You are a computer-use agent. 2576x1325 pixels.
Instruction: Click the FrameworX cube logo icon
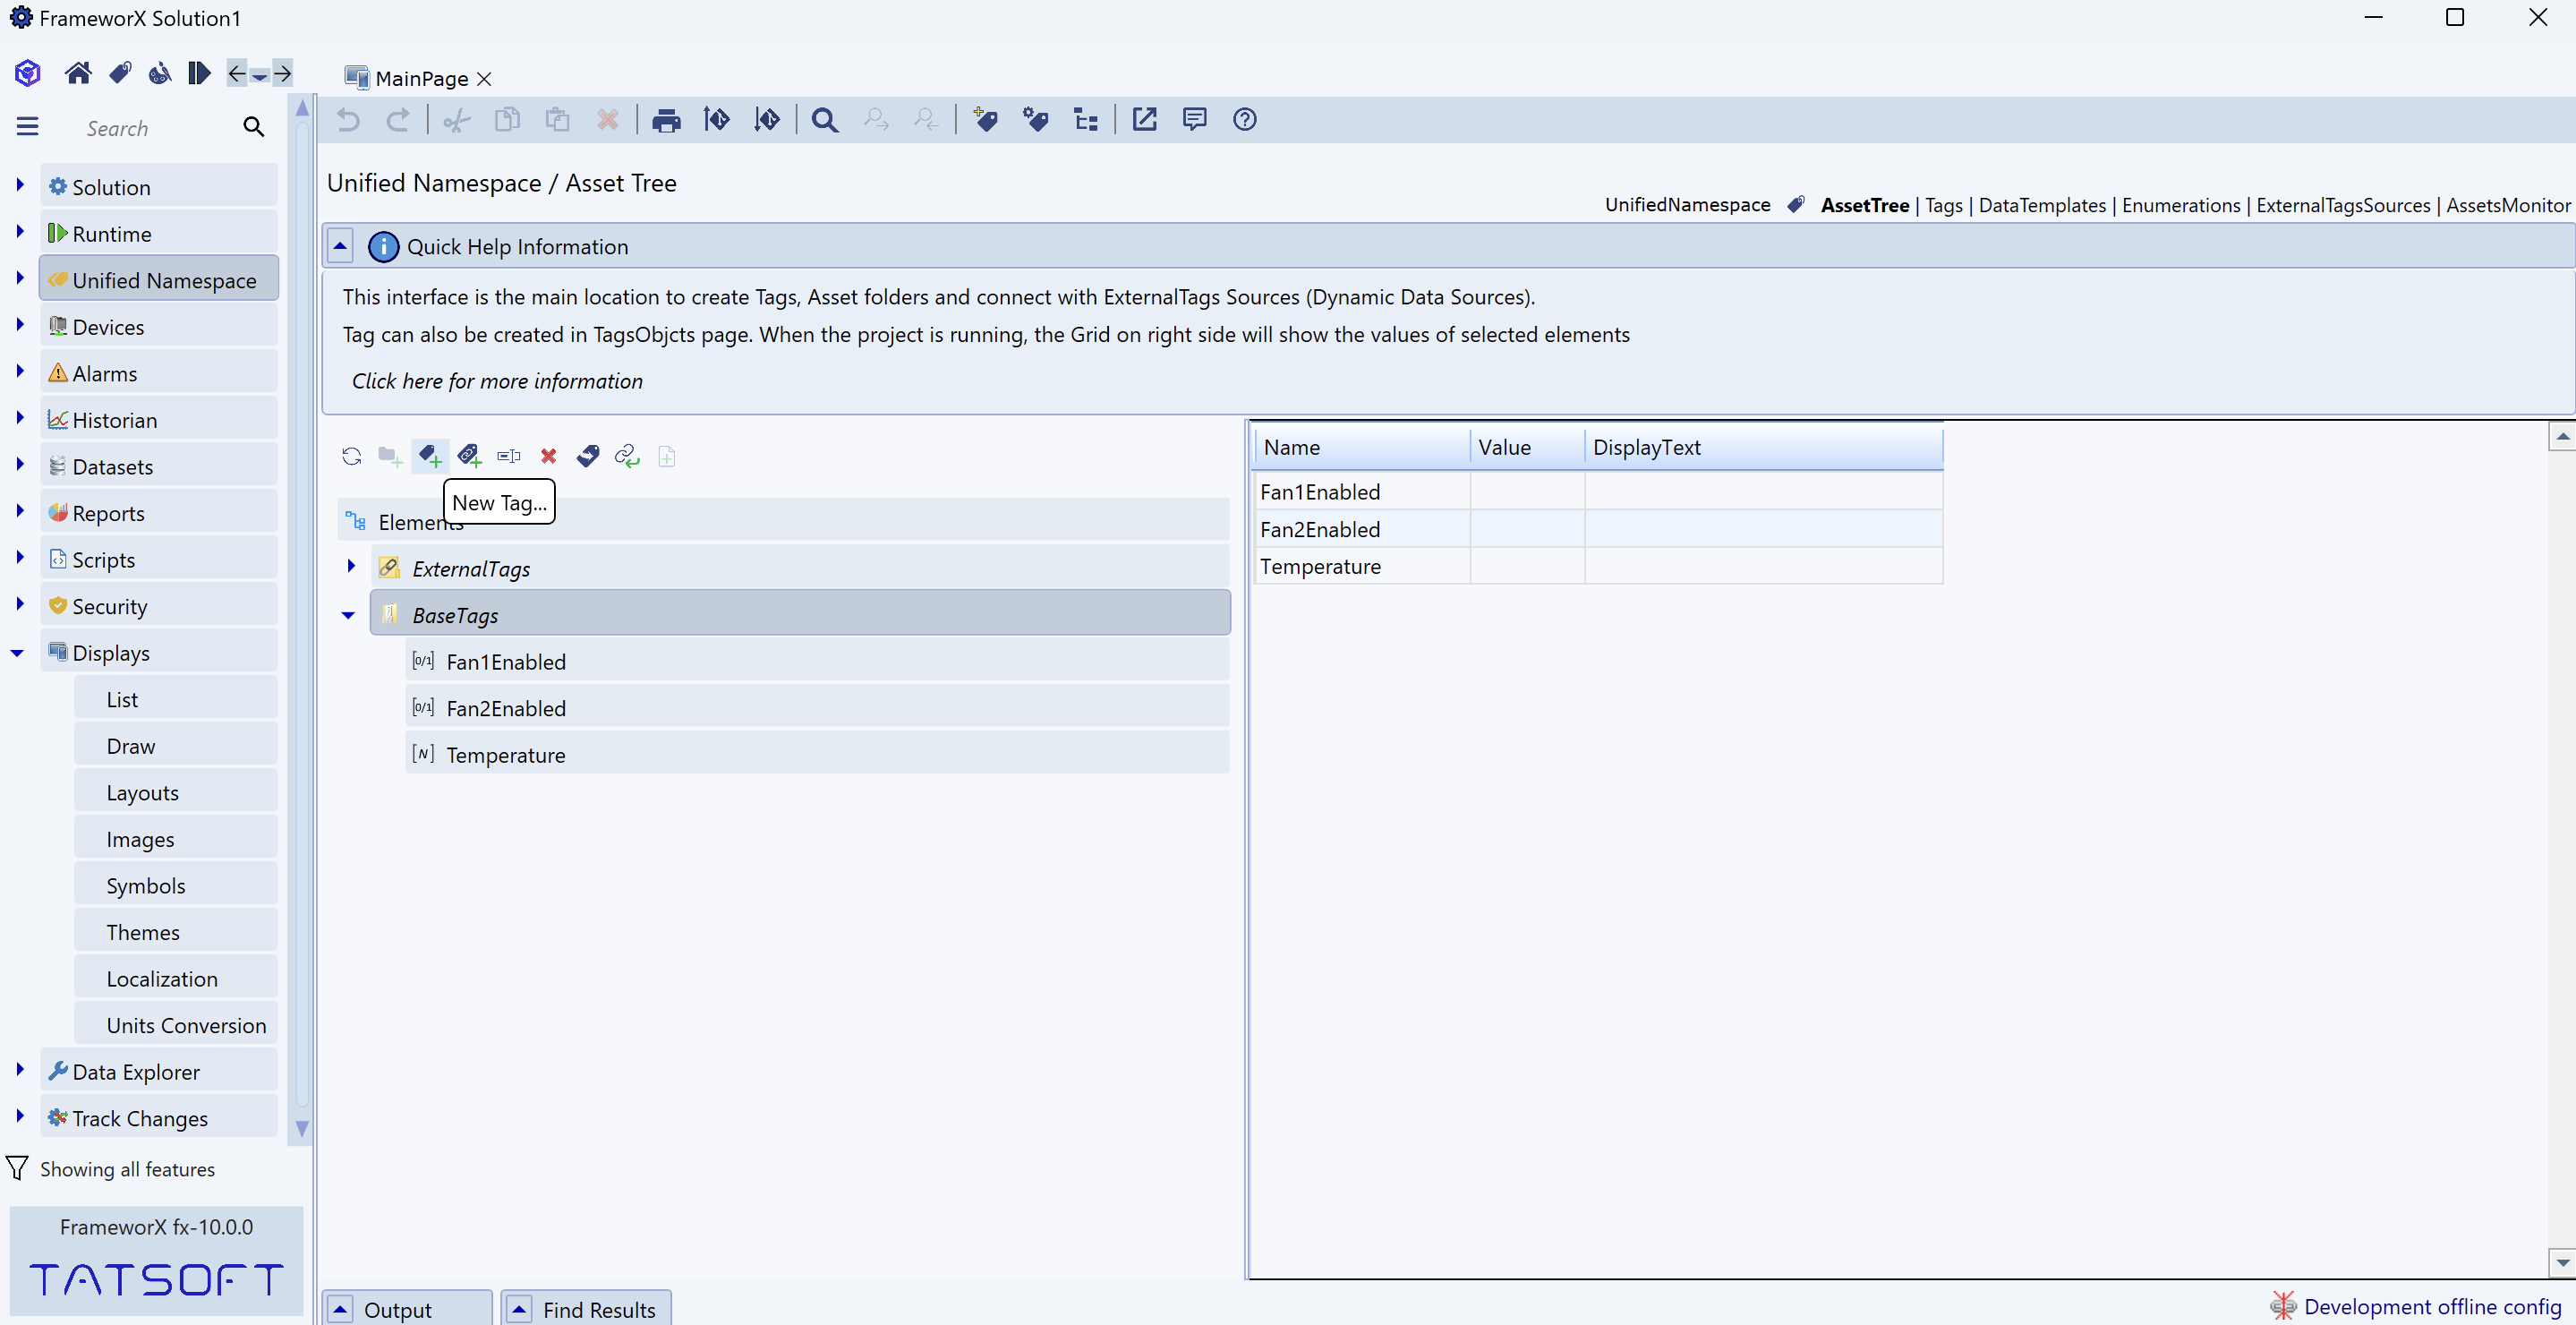pos(27,73)
